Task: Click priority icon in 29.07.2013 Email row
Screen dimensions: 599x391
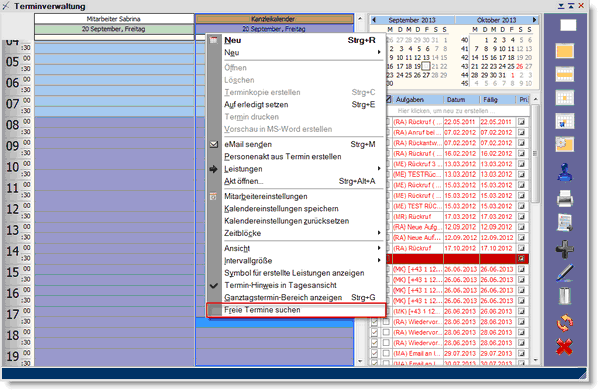Action: click(521, 354)
